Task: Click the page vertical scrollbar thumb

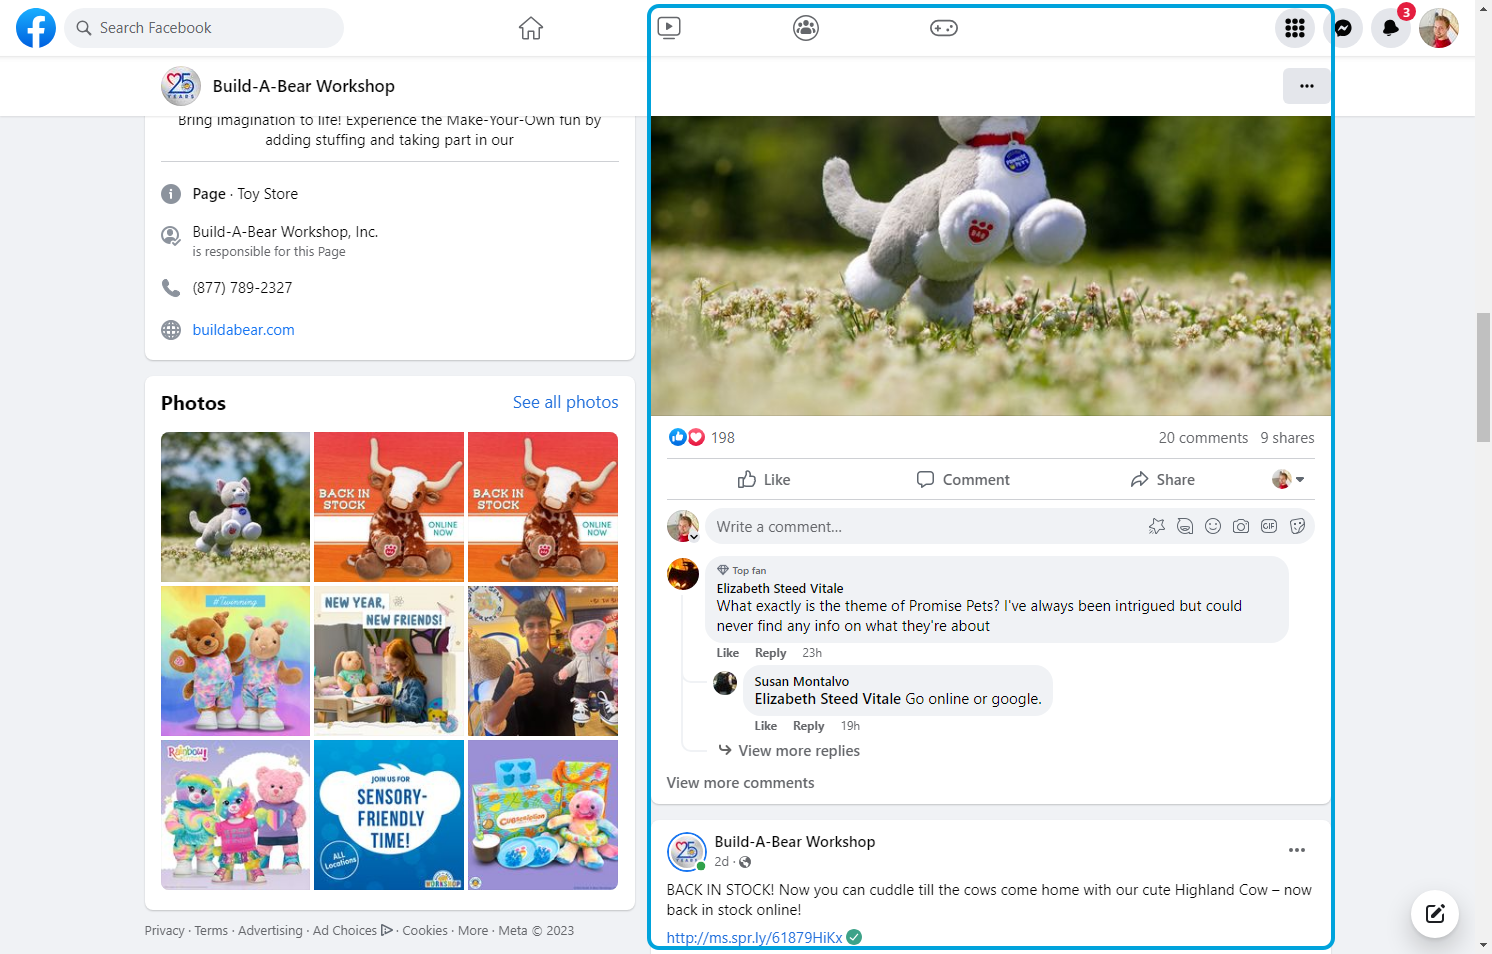Action: [1483, 377]
